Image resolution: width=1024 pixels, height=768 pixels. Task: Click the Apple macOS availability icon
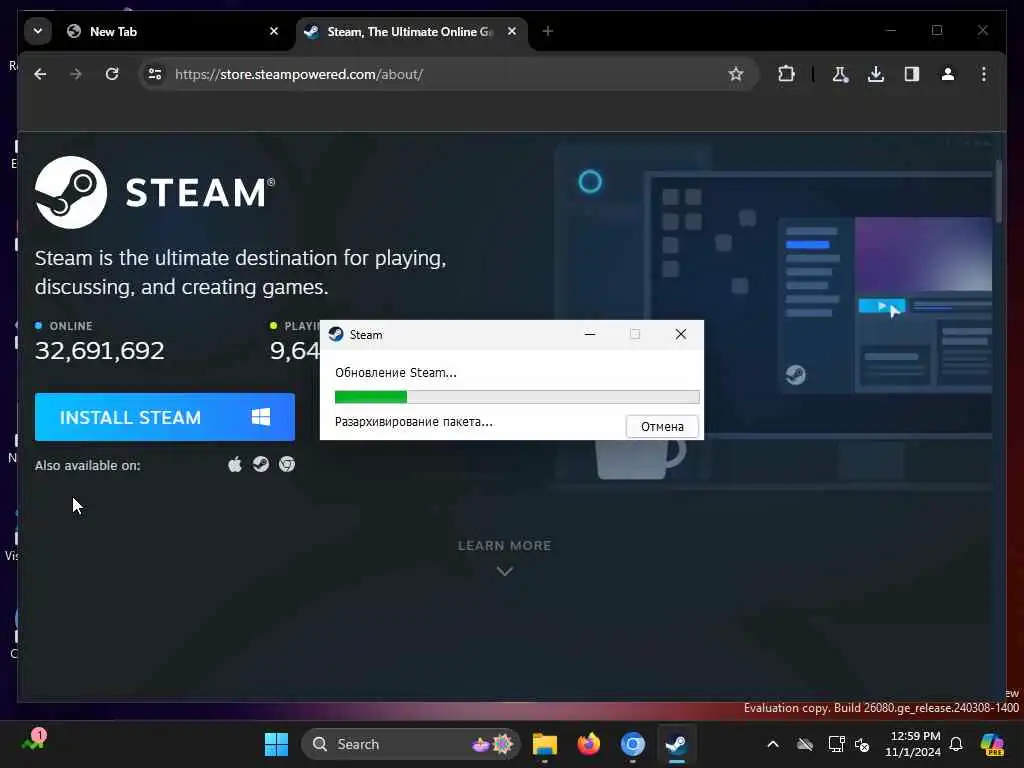click(x=235, y=464)
